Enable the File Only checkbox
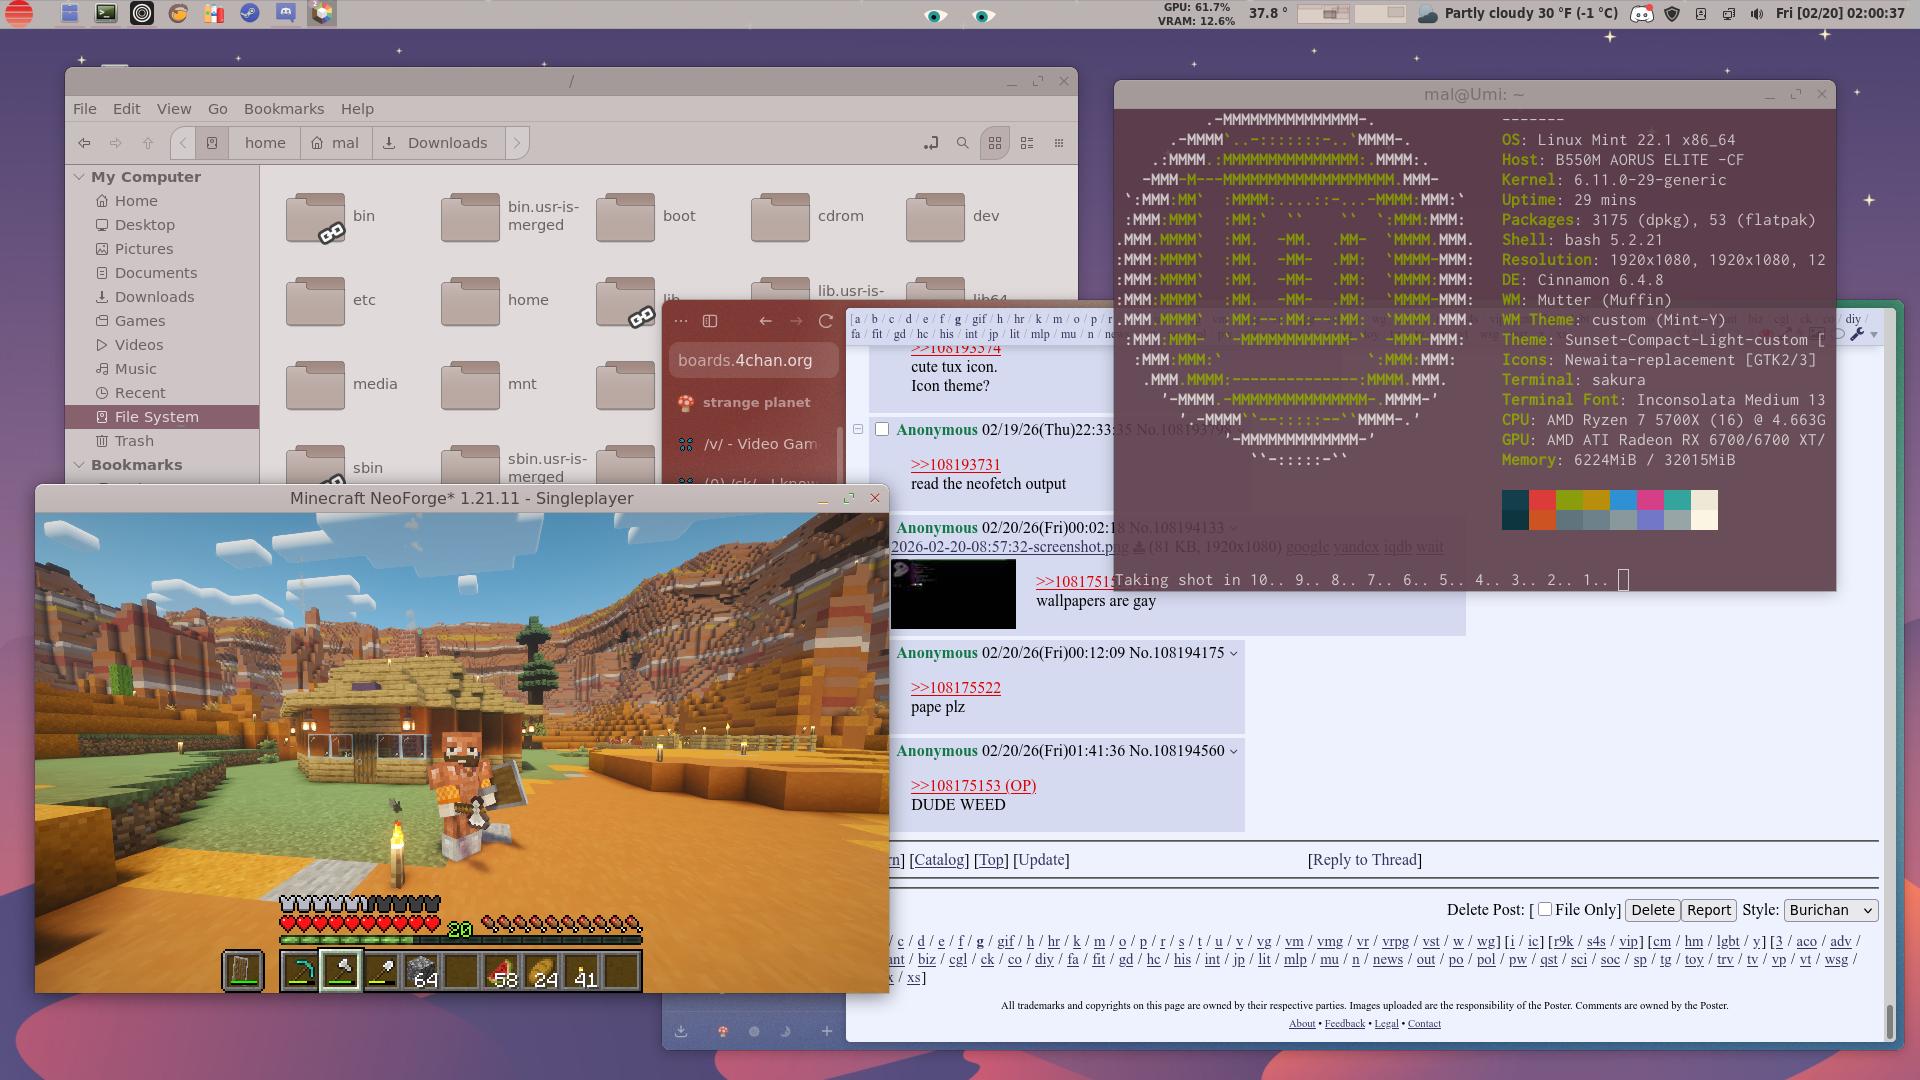The image size is (1920, 1080). (x=1545, y=909)
